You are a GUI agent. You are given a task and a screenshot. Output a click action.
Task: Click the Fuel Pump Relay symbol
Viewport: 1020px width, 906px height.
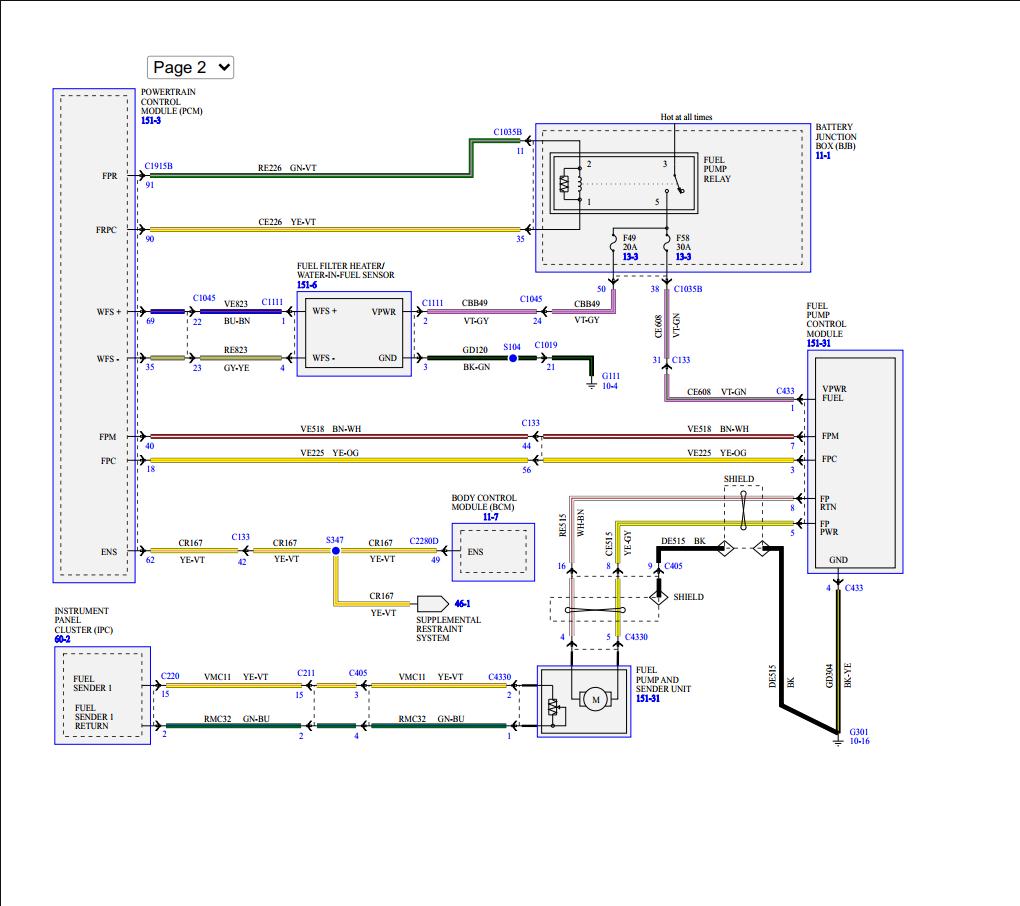tap(624, 184)
